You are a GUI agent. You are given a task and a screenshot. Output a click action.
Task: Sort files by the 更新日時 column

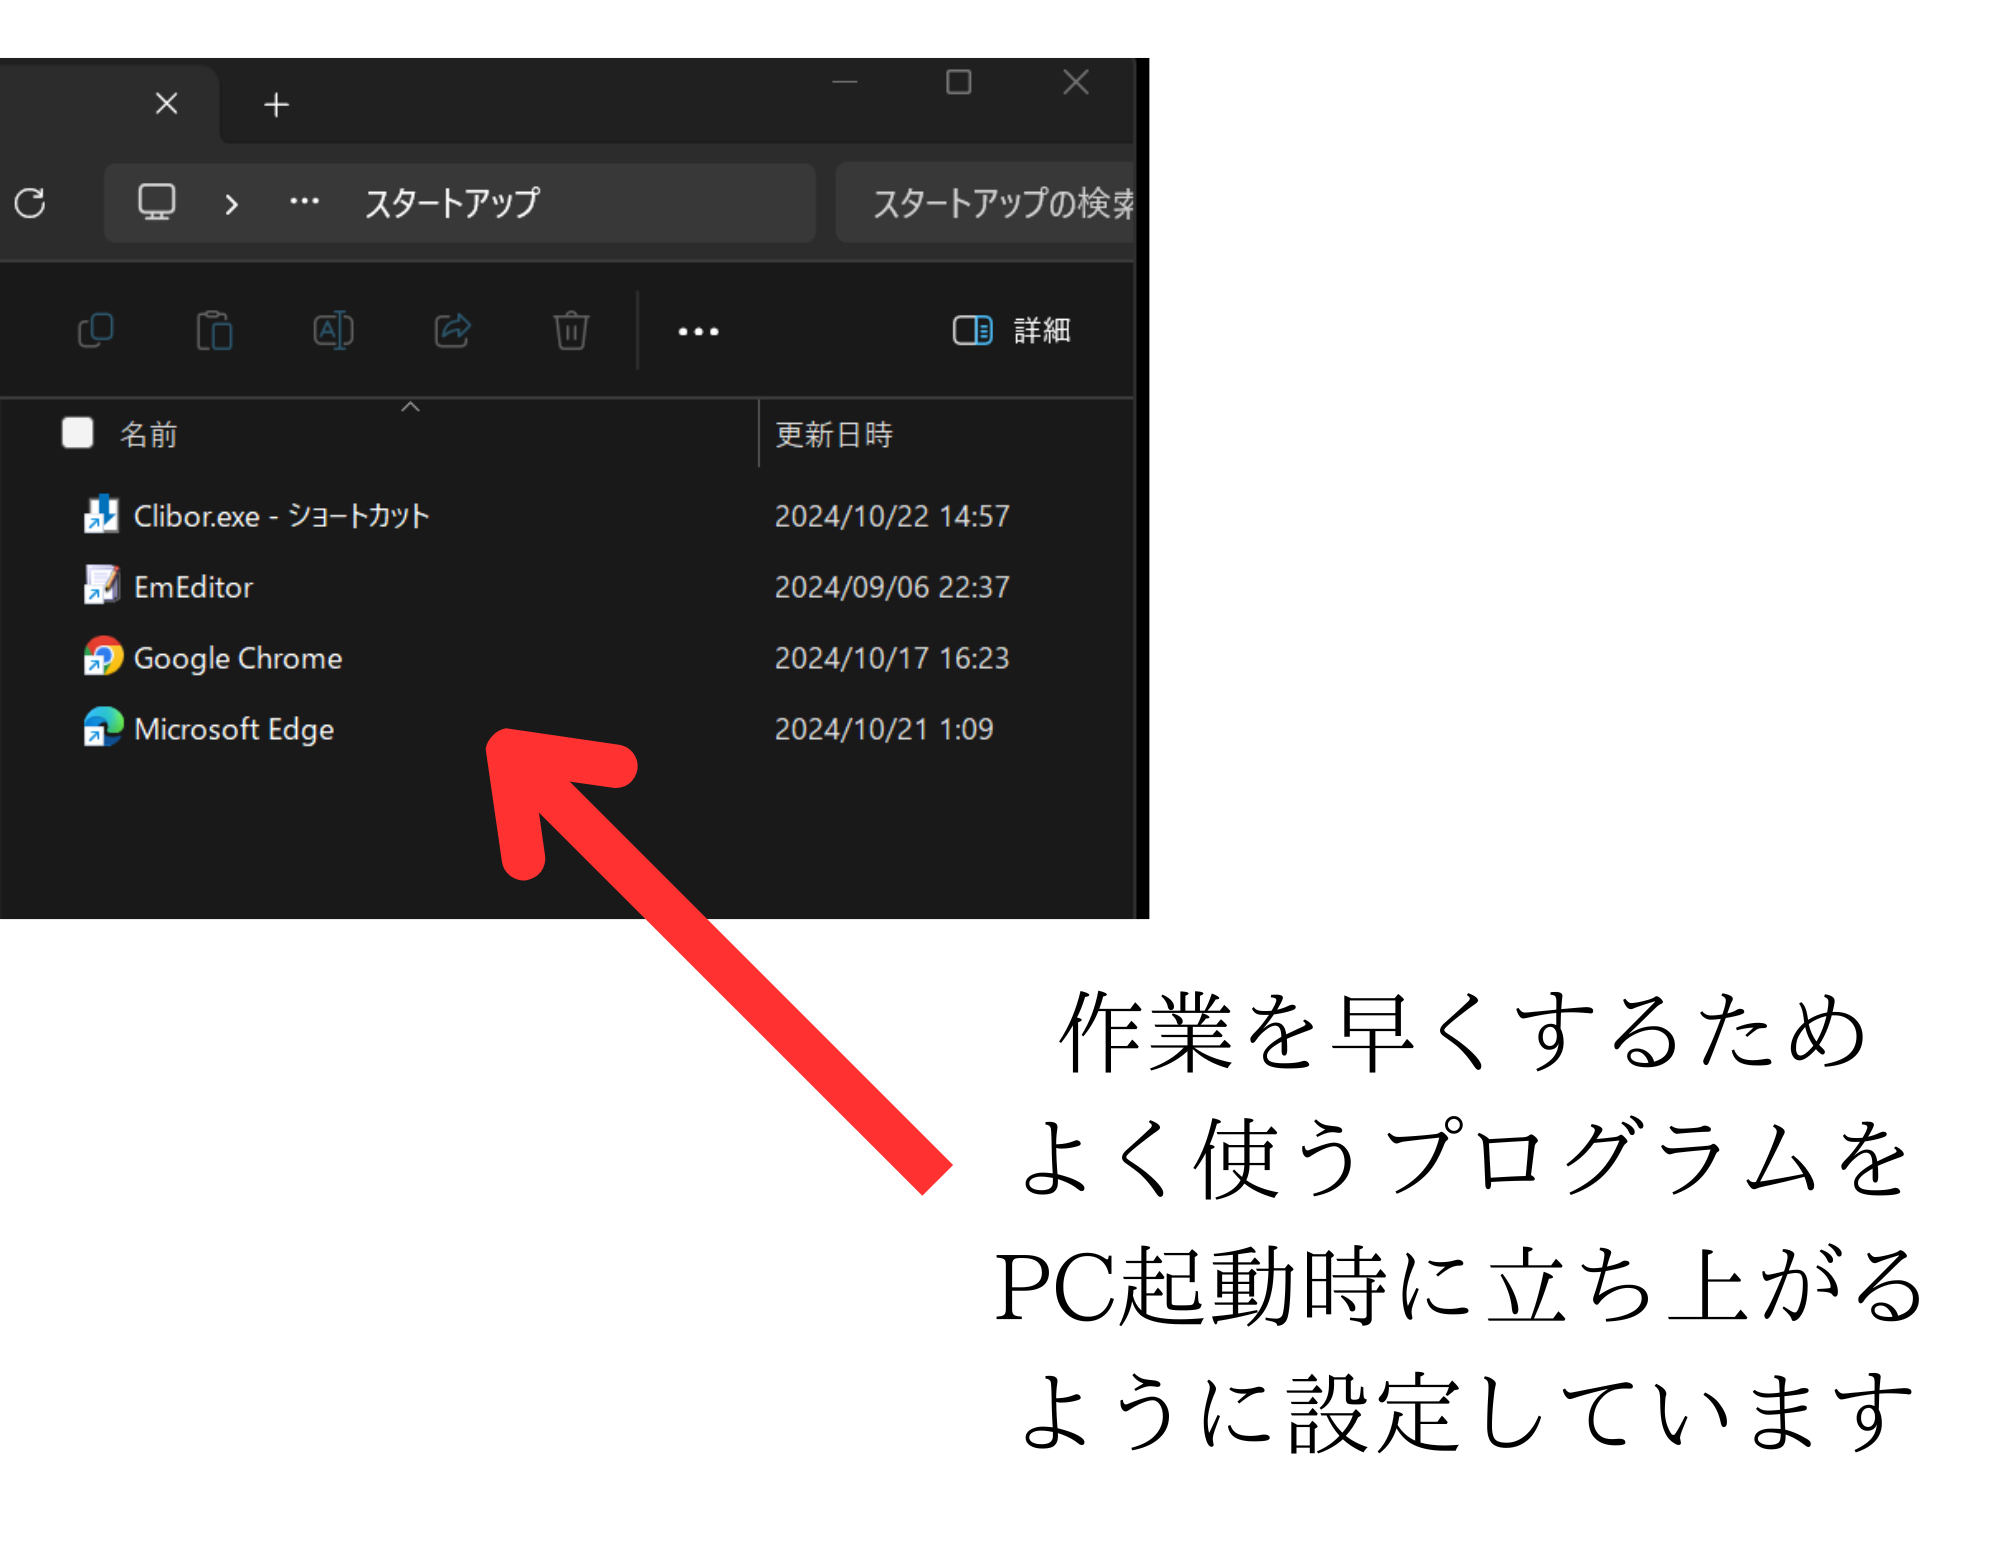click(836, 433)
